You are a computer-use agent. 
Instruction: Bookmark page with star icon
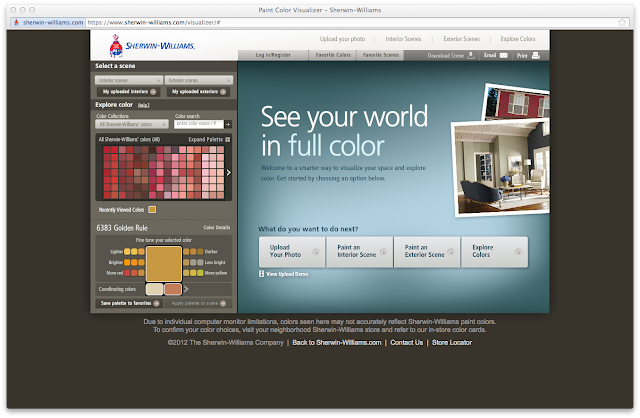[x=622, y=22]
